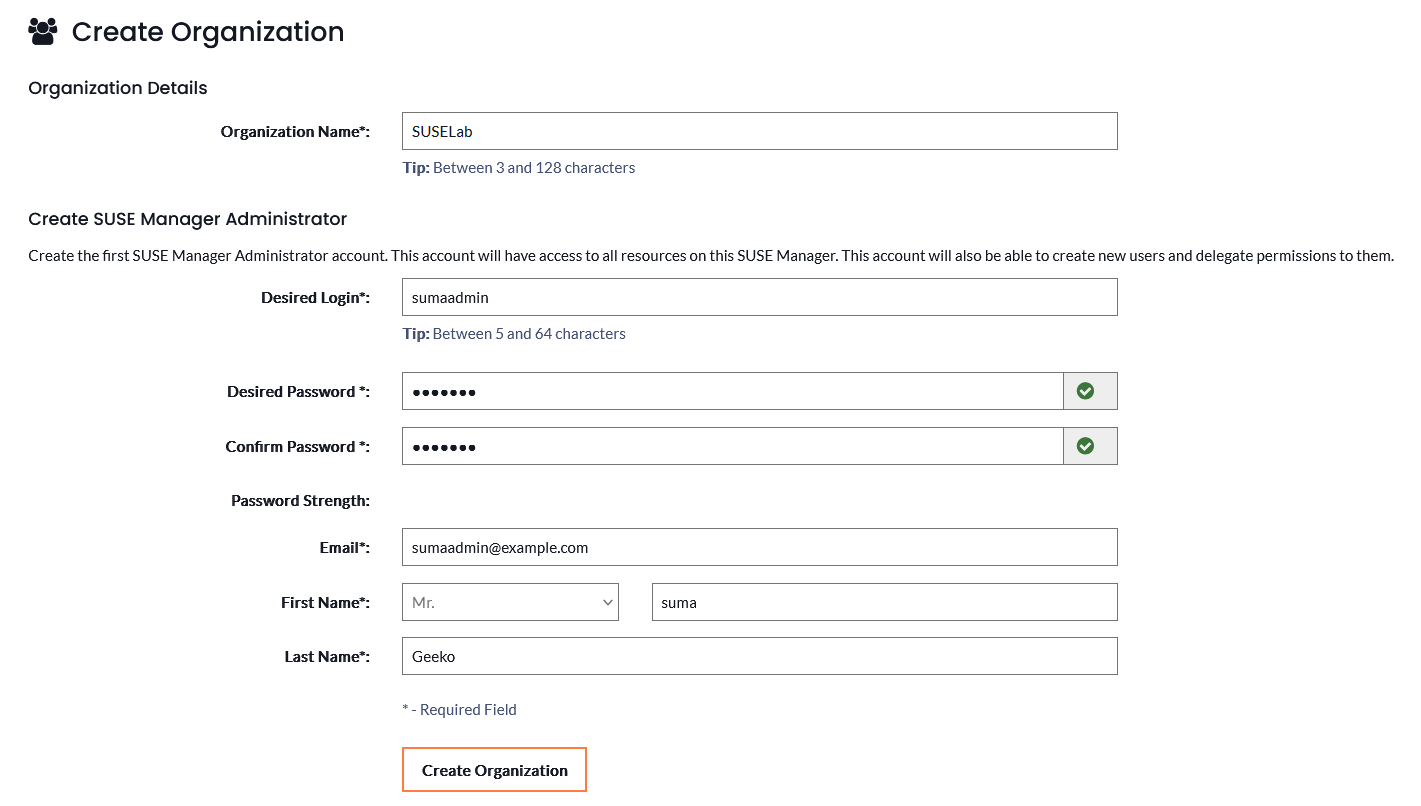Click the Last Name field containing Geeko
The width and height of the screenshot is (1421, 806).
click(759, 656)
